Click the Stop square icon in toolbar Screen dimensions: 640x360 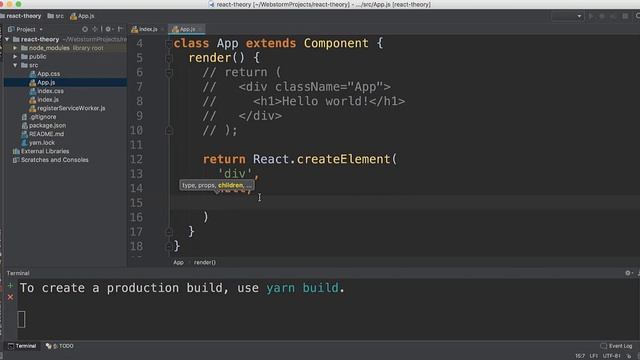pyautogui.click(x=625, y=16)
